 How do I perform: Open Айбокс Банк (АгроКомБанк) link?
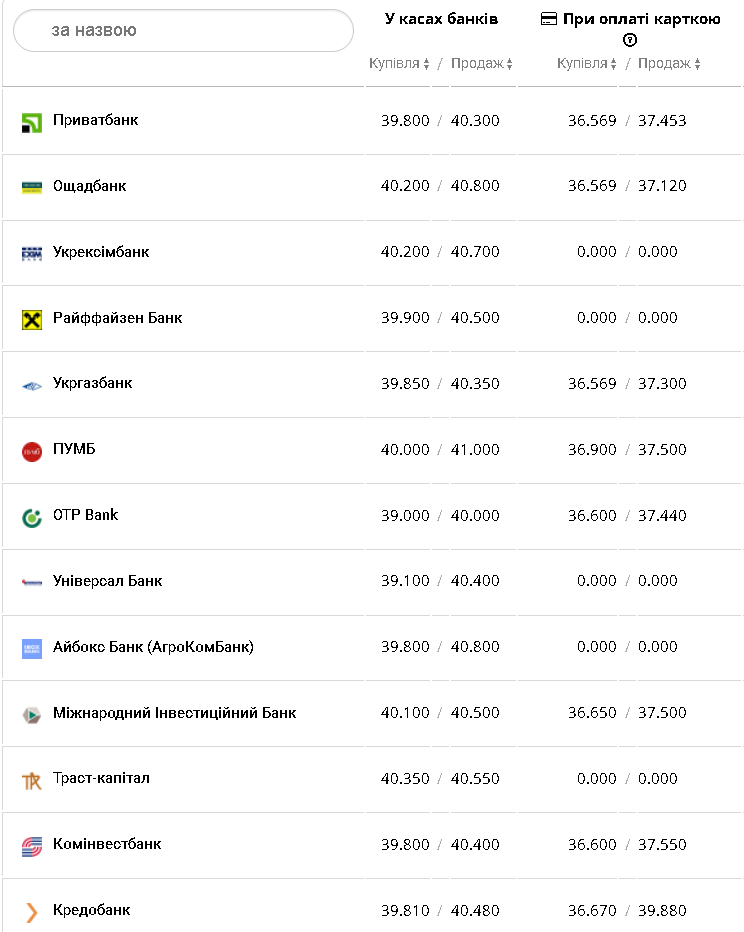[153, 647]
